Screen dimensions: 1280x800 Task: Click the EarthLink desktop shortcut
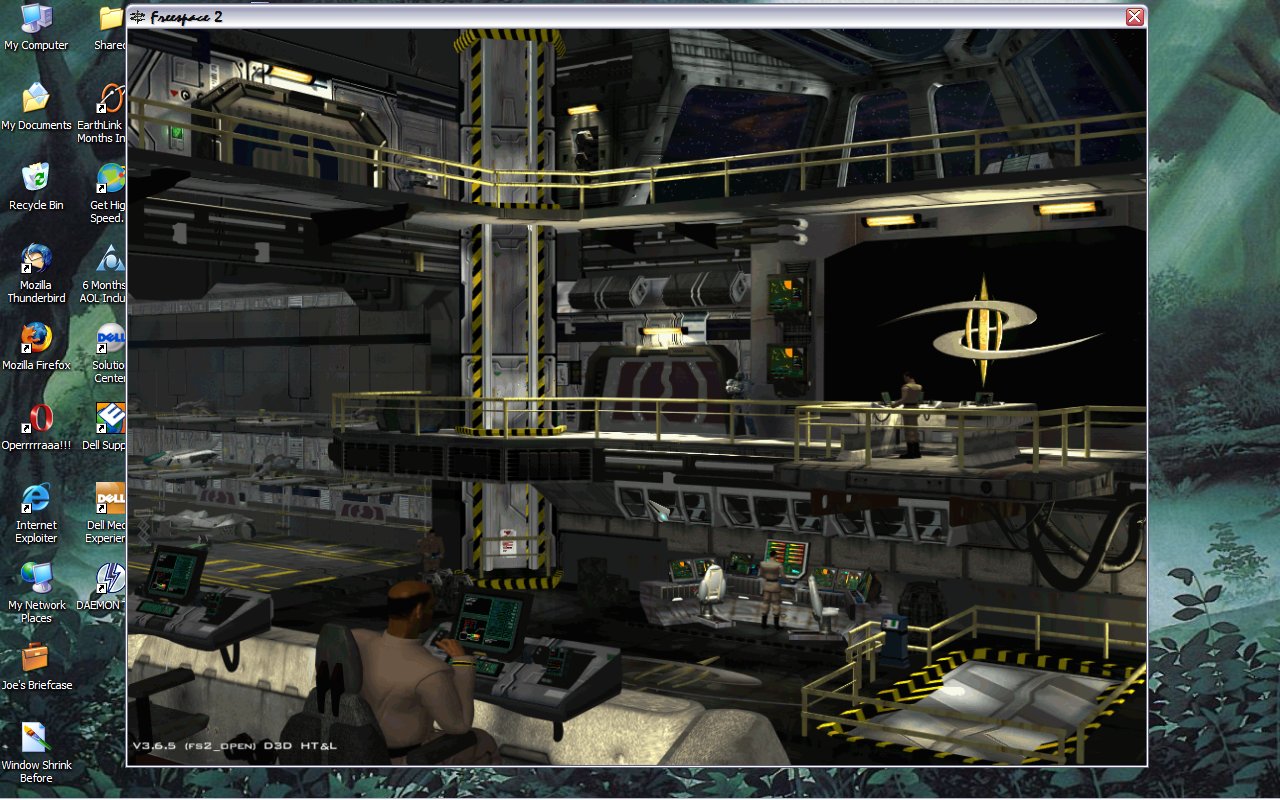click(102, 113)
